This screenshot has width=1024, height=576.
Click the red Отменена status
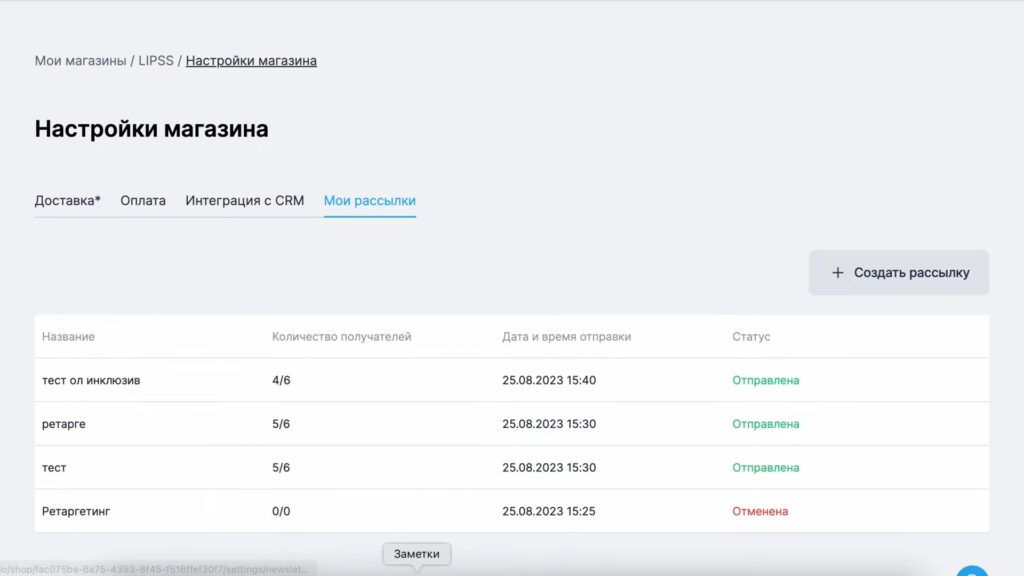coord(760,511)
